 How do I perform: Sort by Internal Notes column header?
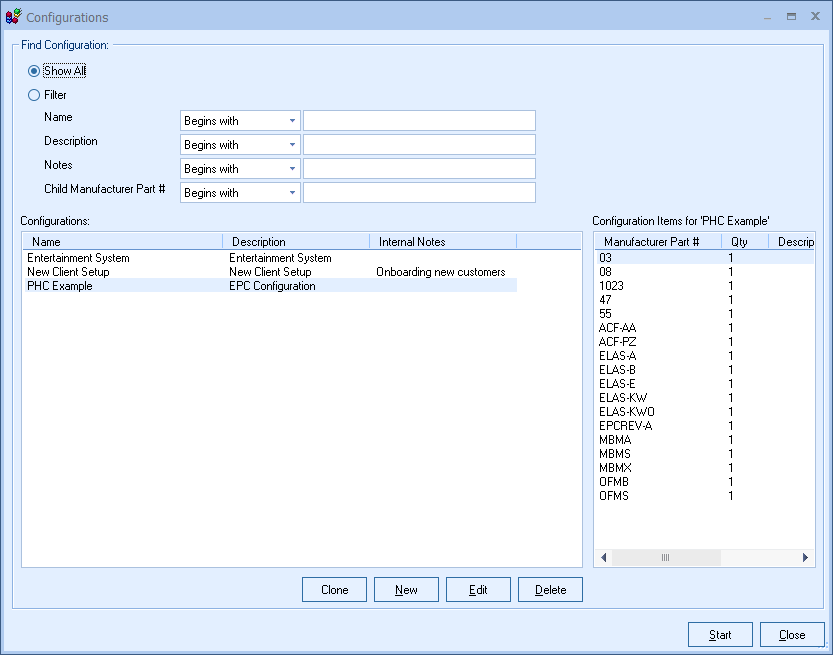pos(442,241)
